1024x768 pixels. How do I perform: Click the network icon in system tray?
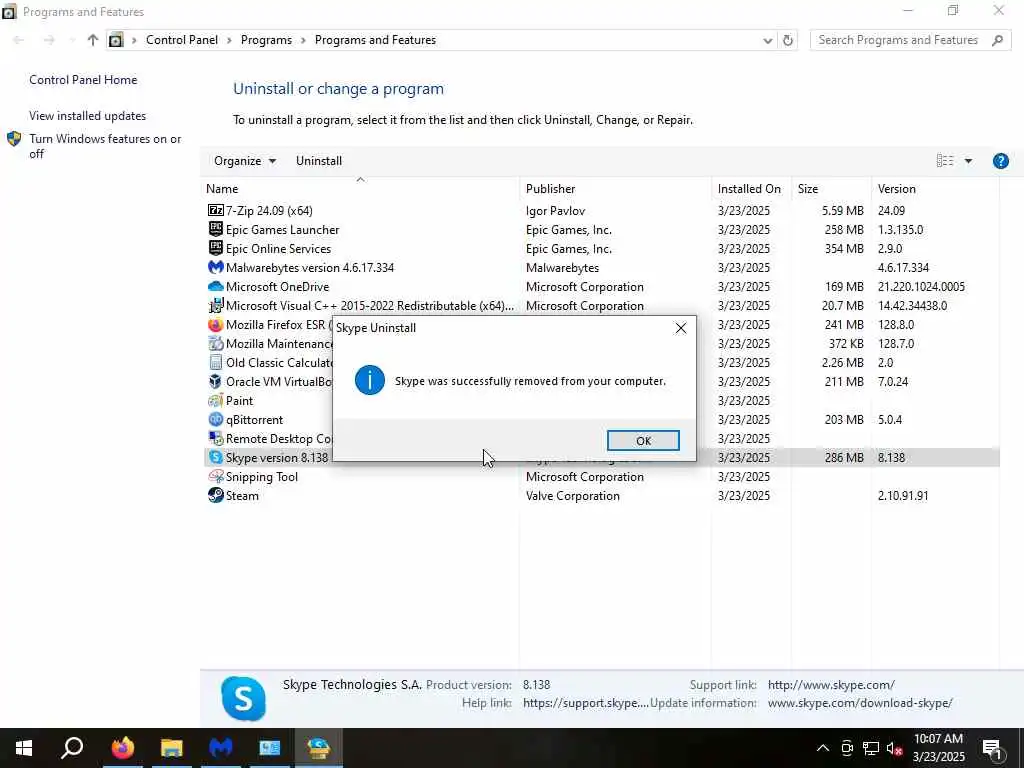[x=871, y=748]
